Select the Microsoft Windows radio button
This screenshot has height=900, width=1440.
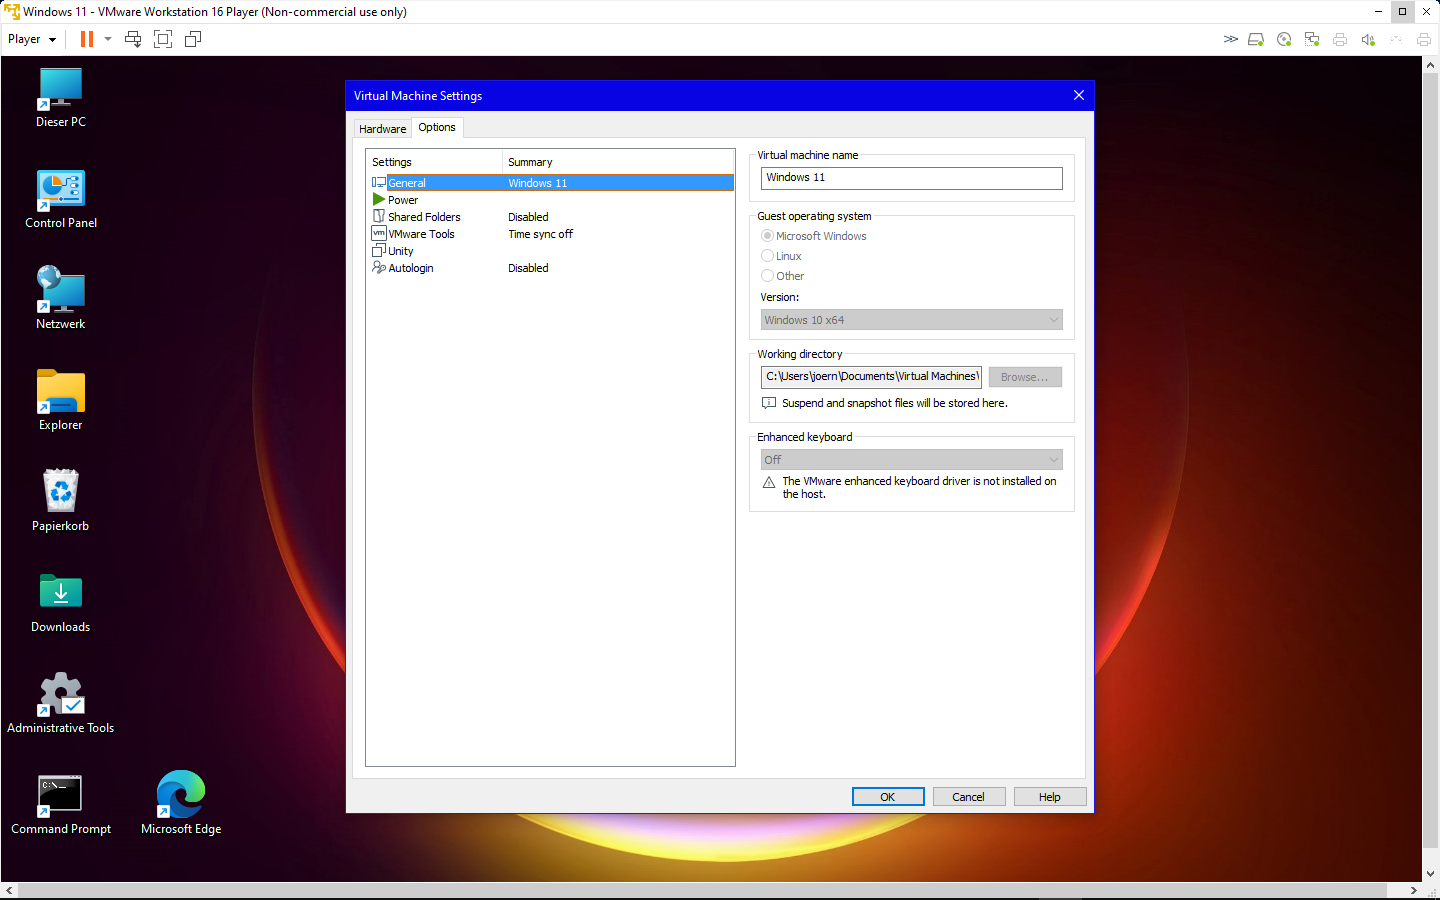coord(767,236)
